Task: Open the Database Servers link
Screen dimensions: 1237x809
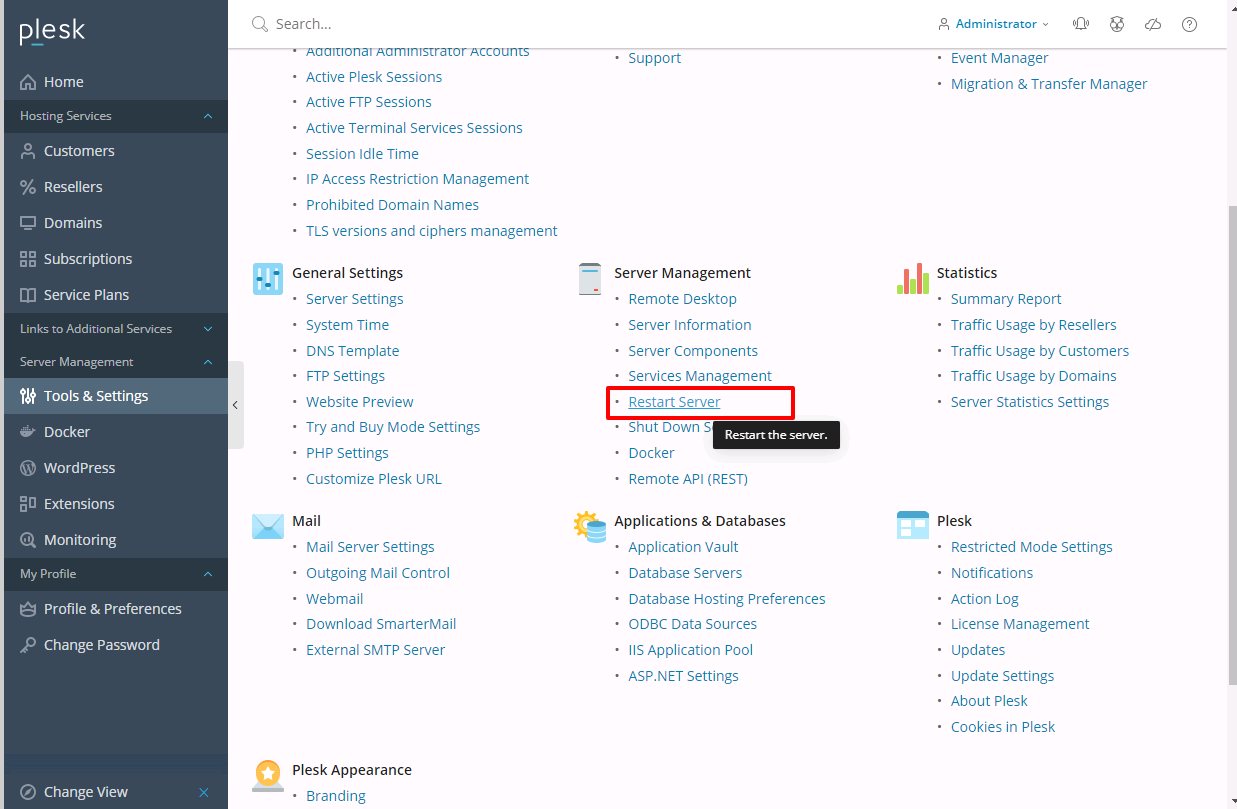Action: (685, 573)
